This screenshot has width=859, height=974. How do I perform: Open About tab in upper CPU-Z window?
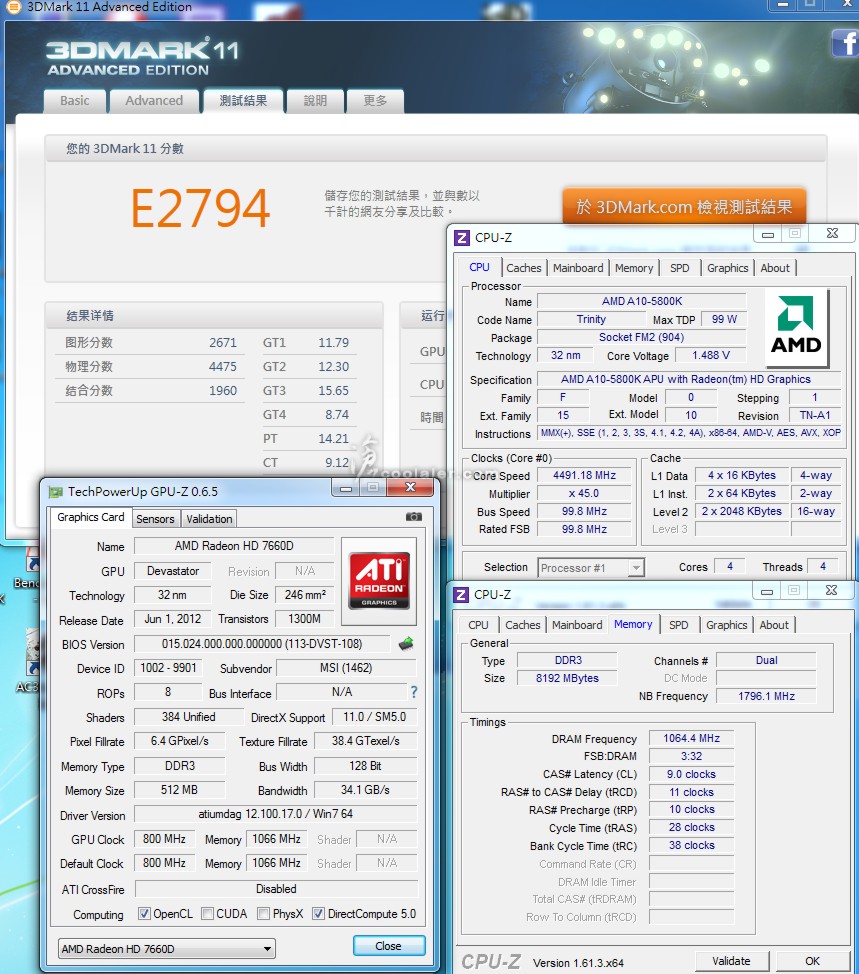(775, 268)
